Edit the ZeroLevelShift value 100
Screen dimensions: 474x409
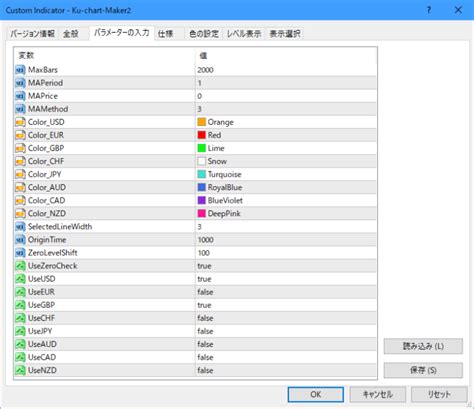coord(286,253)
